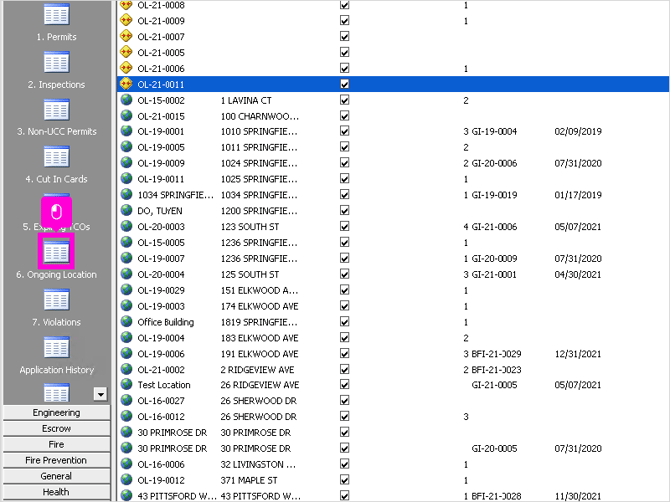Viewport: 670px width, 502px height.
Task: Select the OL-19-0005 record name
Action: [x=161, y=147]
